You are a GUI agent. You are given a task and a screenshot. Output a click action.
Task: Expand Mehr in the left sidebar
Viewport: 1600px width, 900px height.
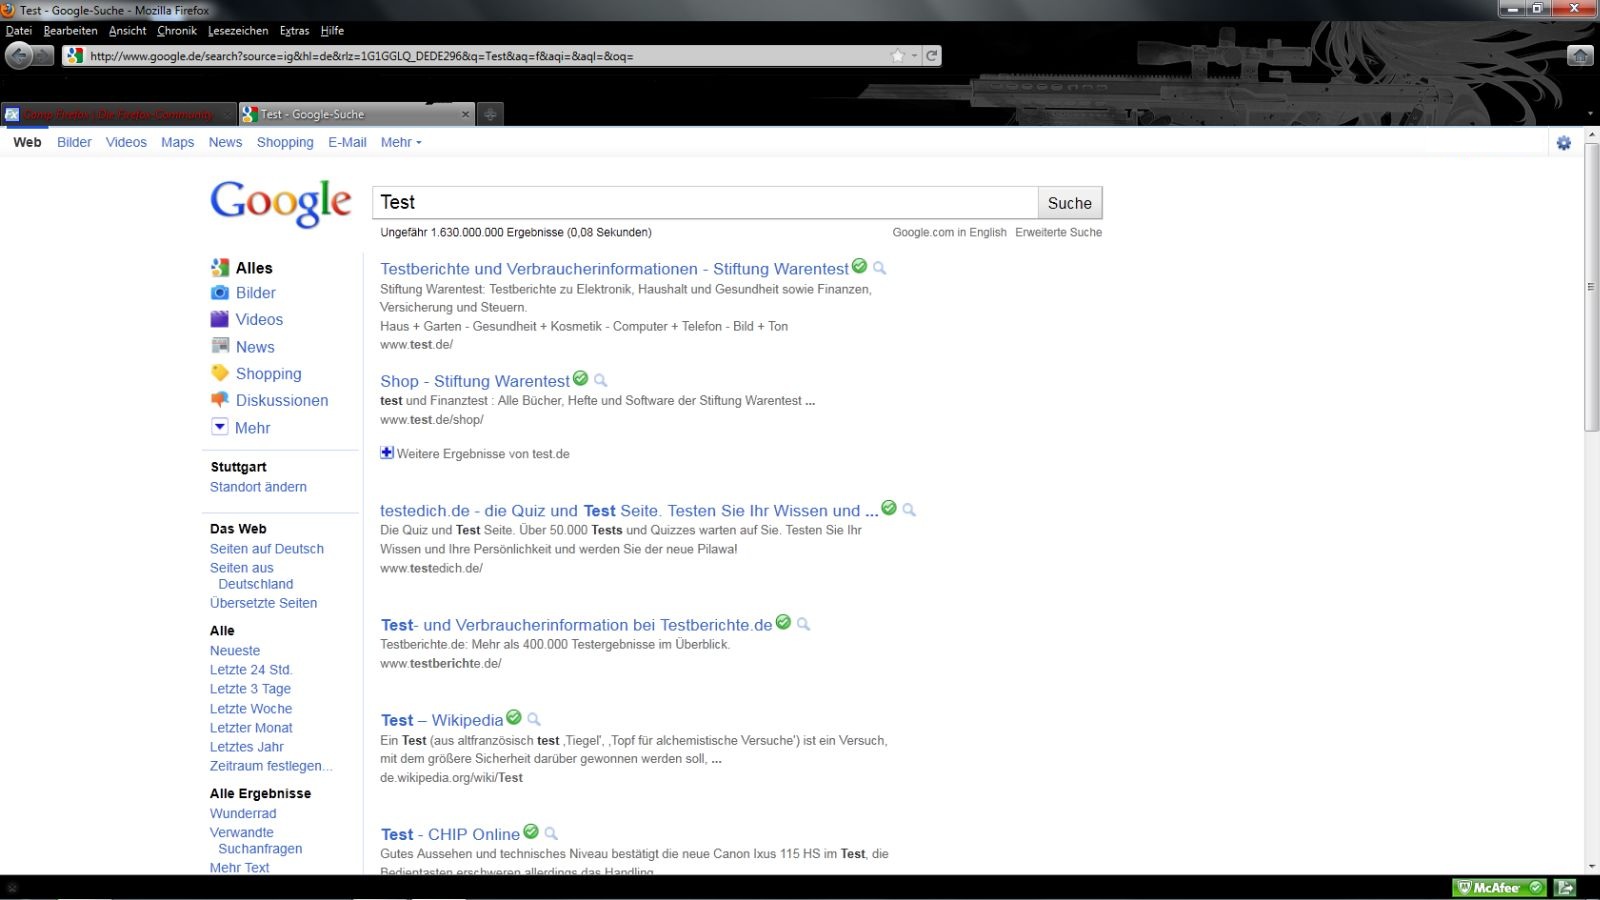[x=252, y=428]
